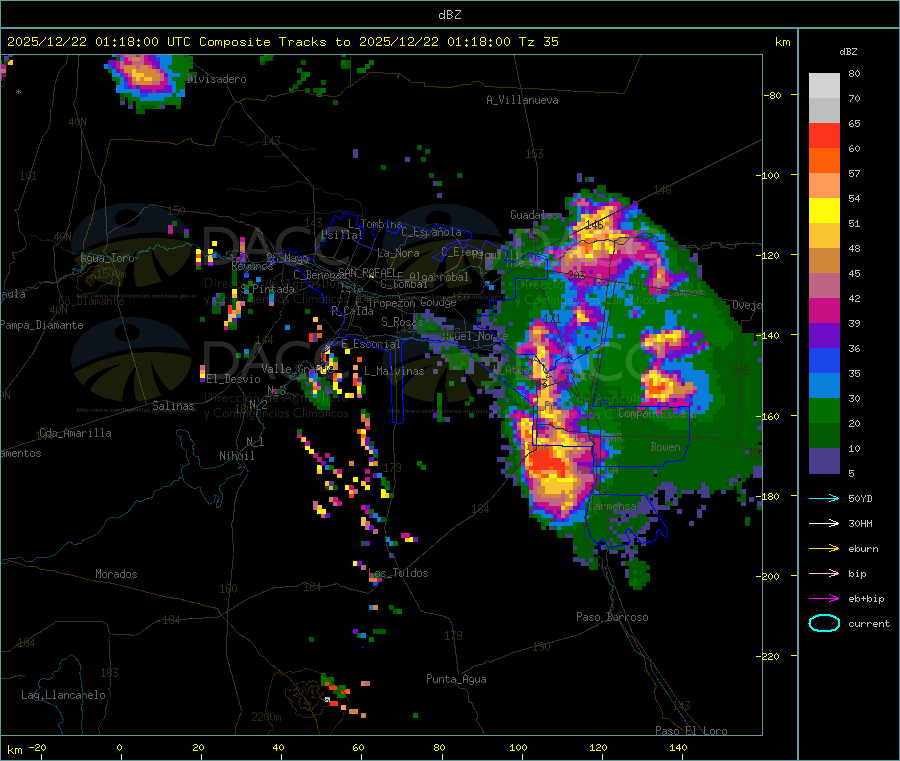900x761 pixels.
Task: Click the 'Paso_El_Loro' map label
Action: pyautogui.click(x=691, y=731)
